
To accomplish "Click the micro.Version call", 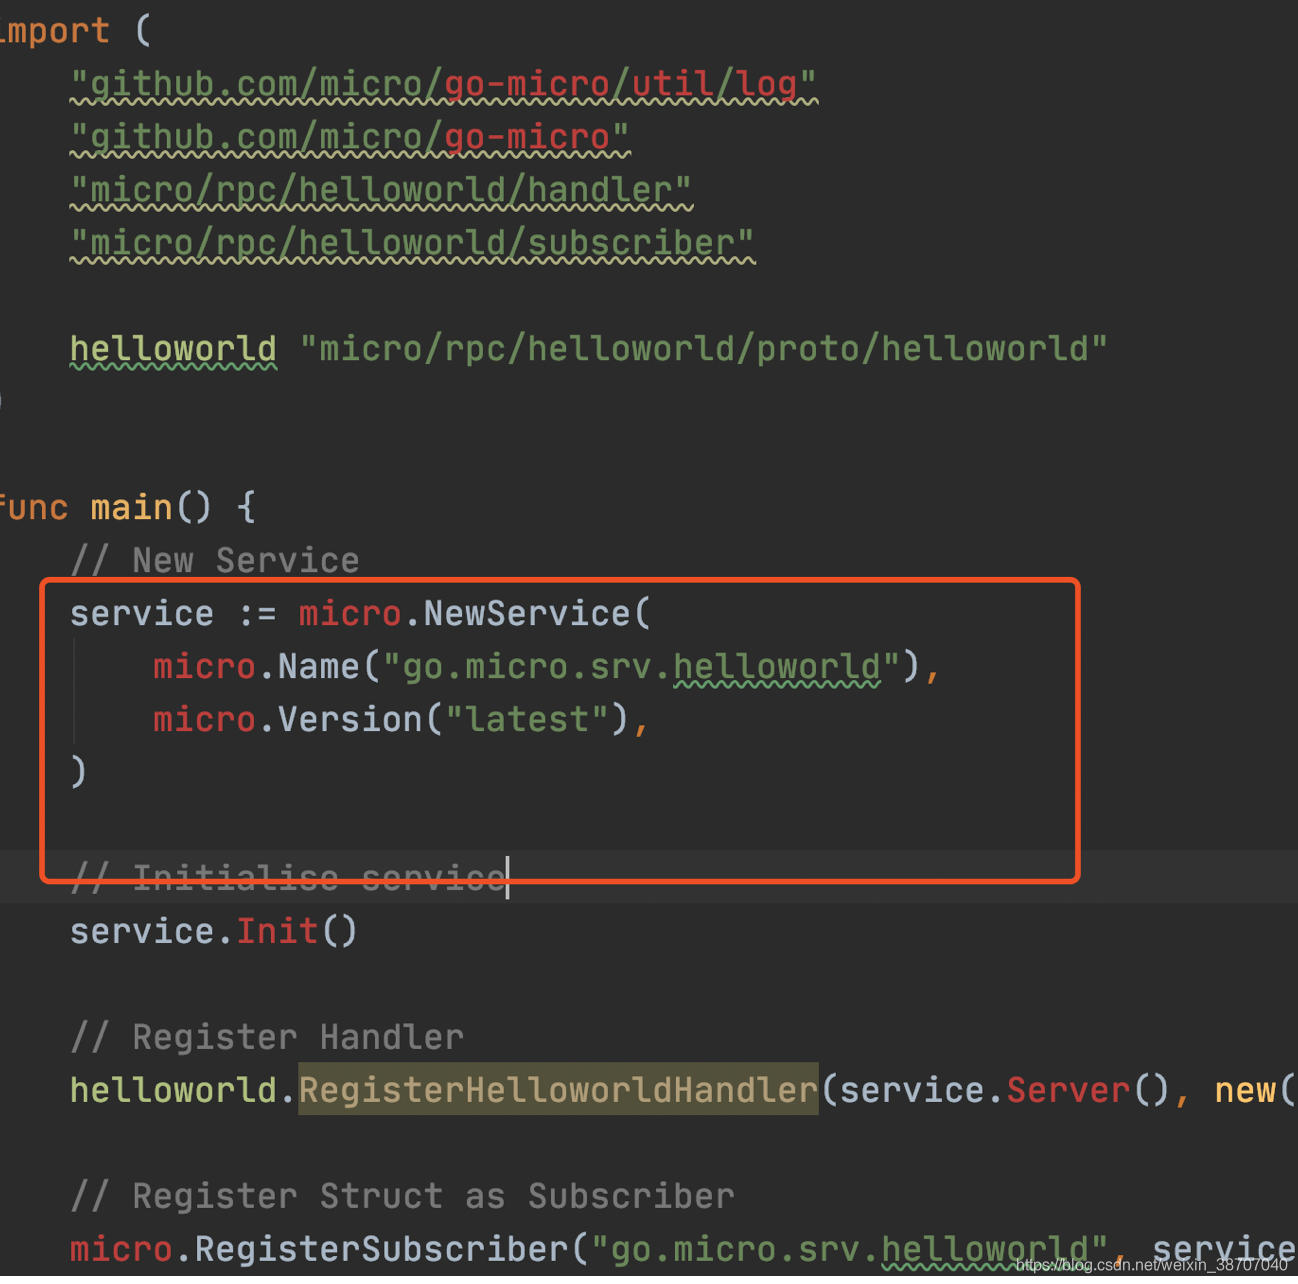I will pyautogui.click(x=287, y=720).
